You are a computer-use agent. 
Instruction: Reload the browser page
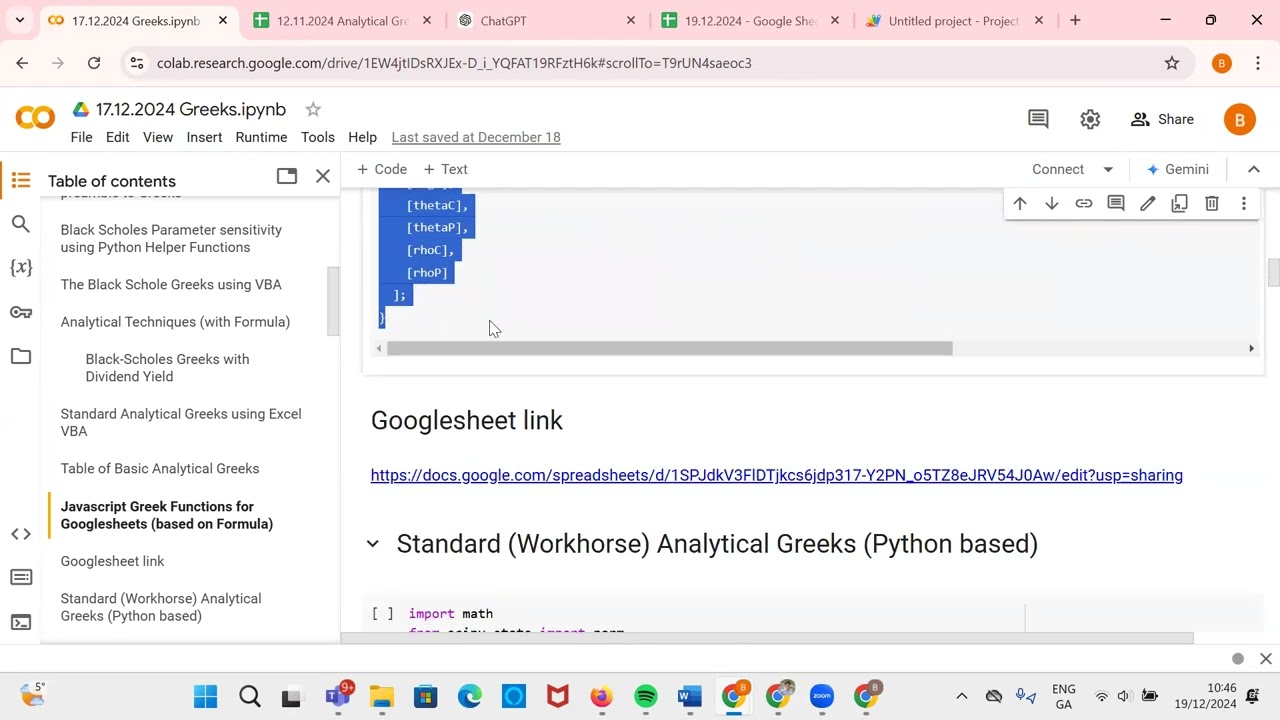[x=94, y=63]
